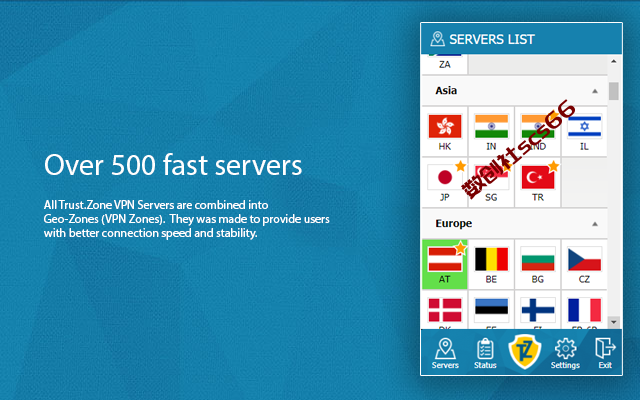Viewport: 640px width, 400px height.
Task: Choose the SG Singapore server
Action: [491, 182]
